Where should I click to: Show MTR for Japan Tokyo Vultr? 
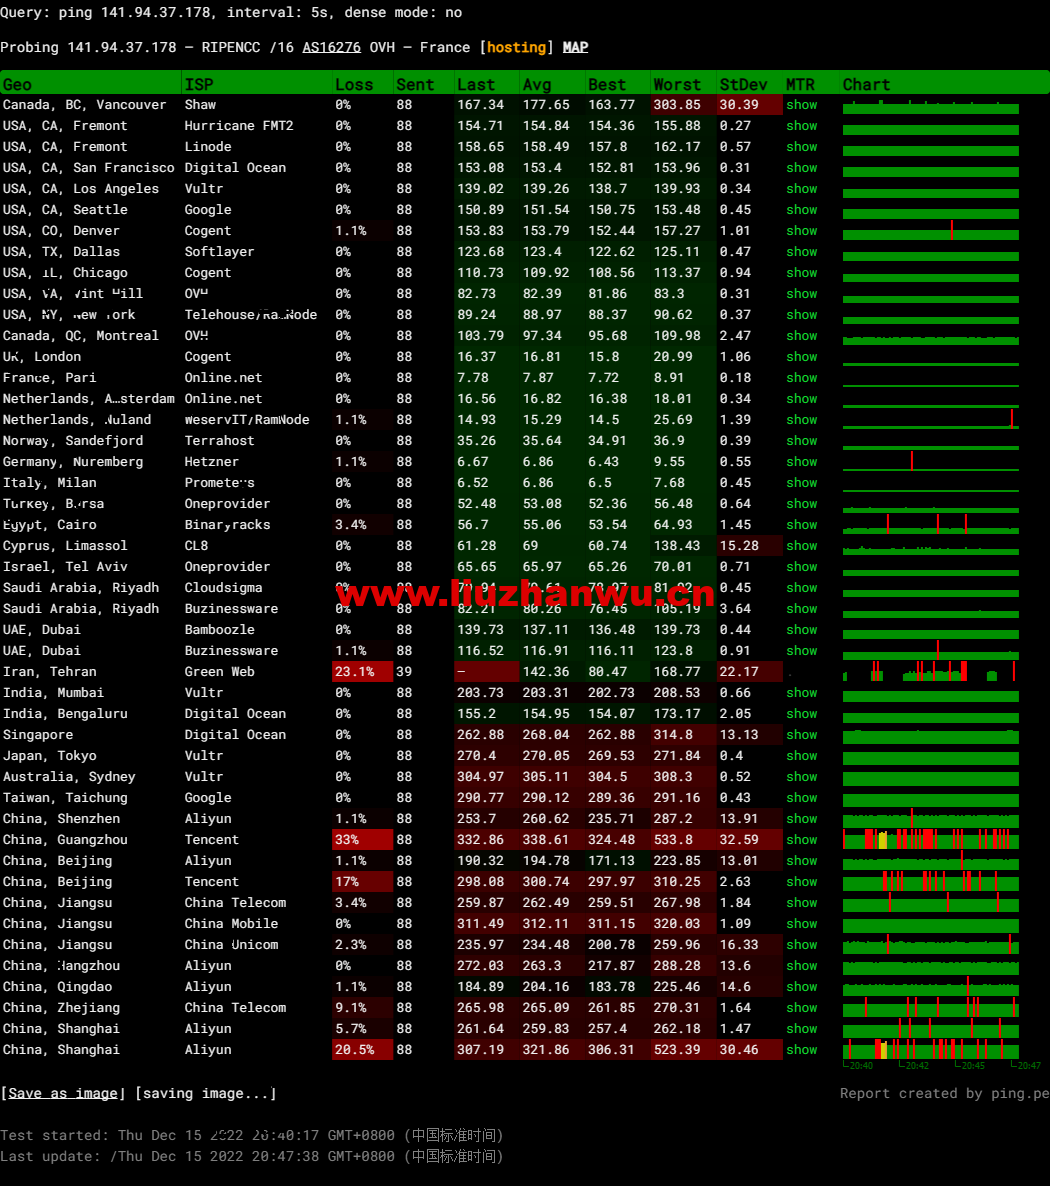click(801, 756)
